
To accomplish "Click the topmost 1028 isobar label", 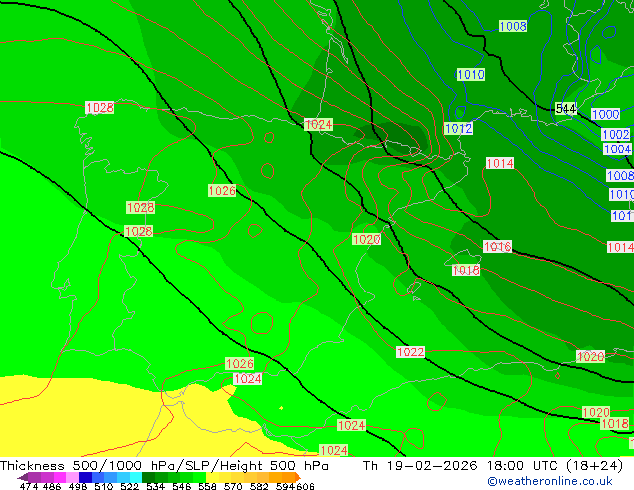I will coord(99,108).
